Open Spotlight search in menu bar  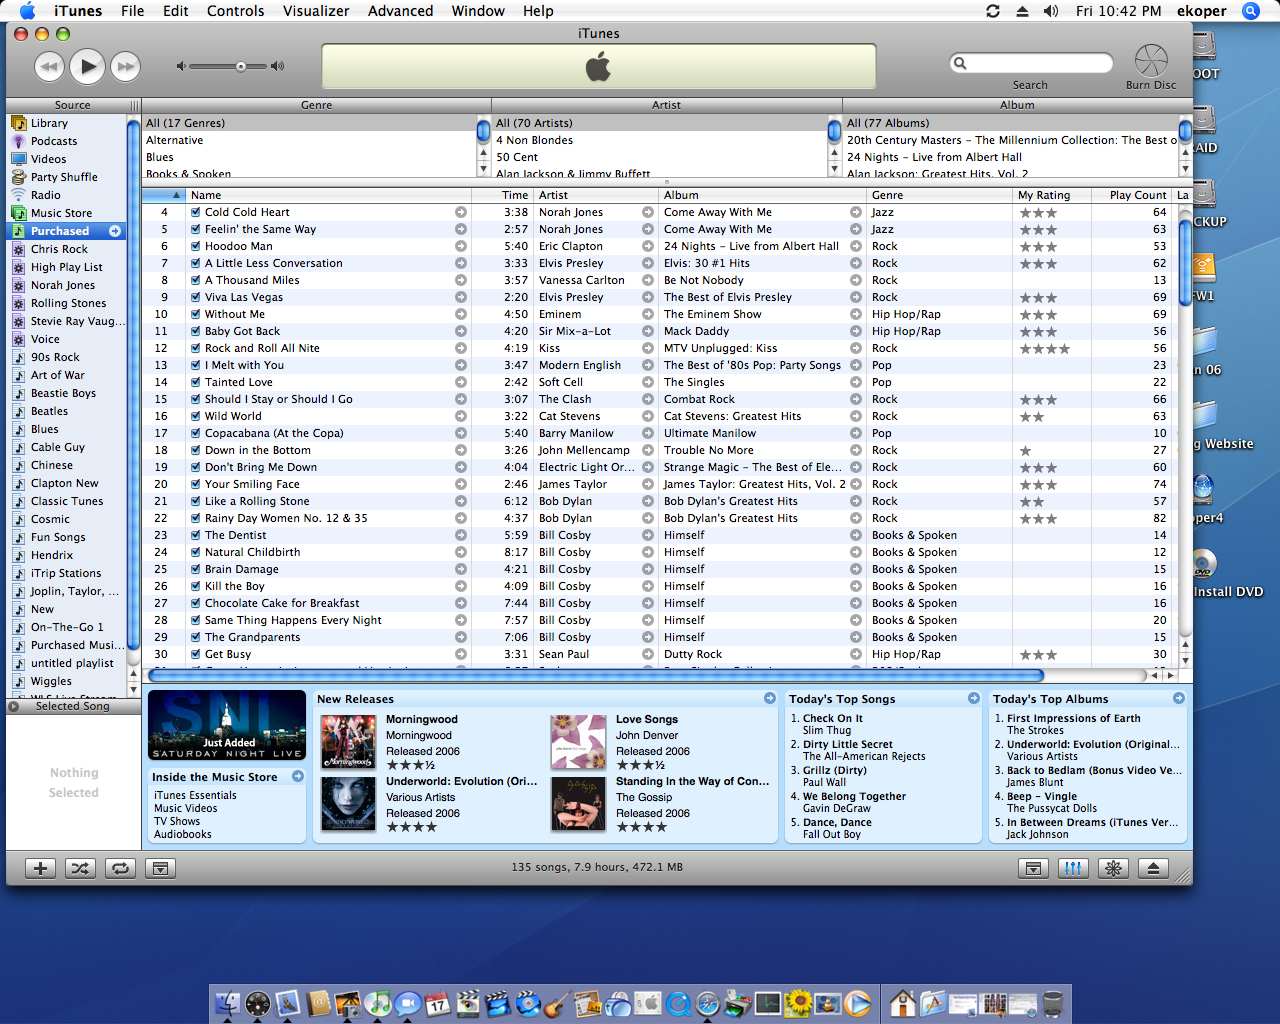click(x=1251, y=11)
